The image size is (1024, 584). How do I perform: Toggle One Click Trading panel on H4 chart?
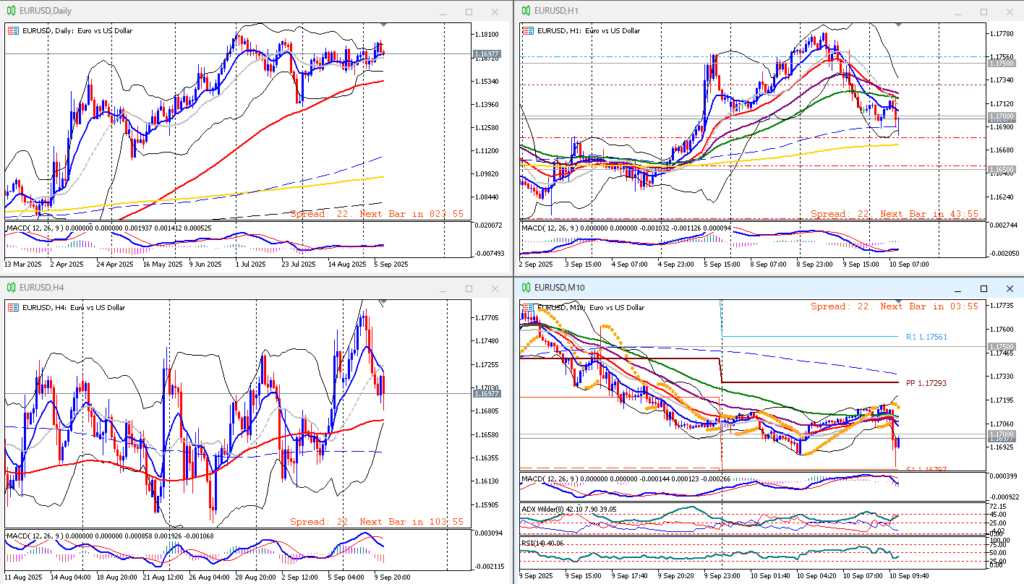(x=12, y=308)
